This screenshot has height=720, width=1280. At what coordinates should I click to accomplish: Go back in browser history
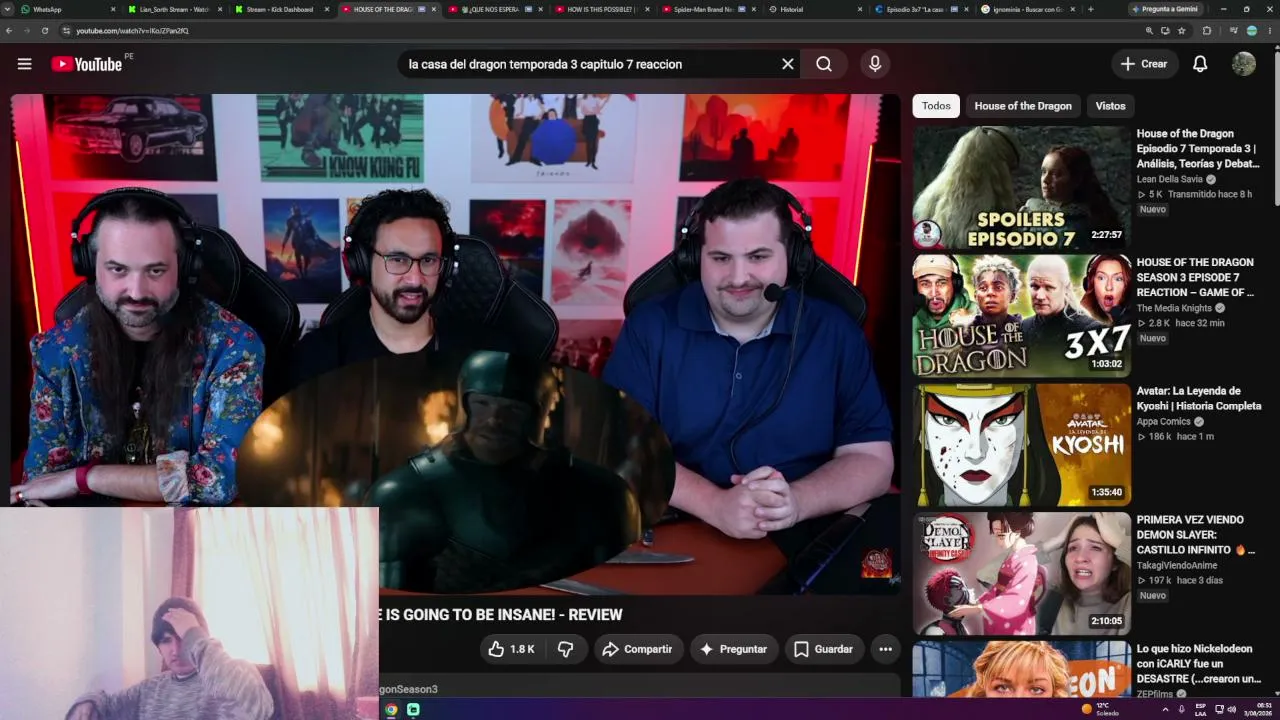point(9,31)
